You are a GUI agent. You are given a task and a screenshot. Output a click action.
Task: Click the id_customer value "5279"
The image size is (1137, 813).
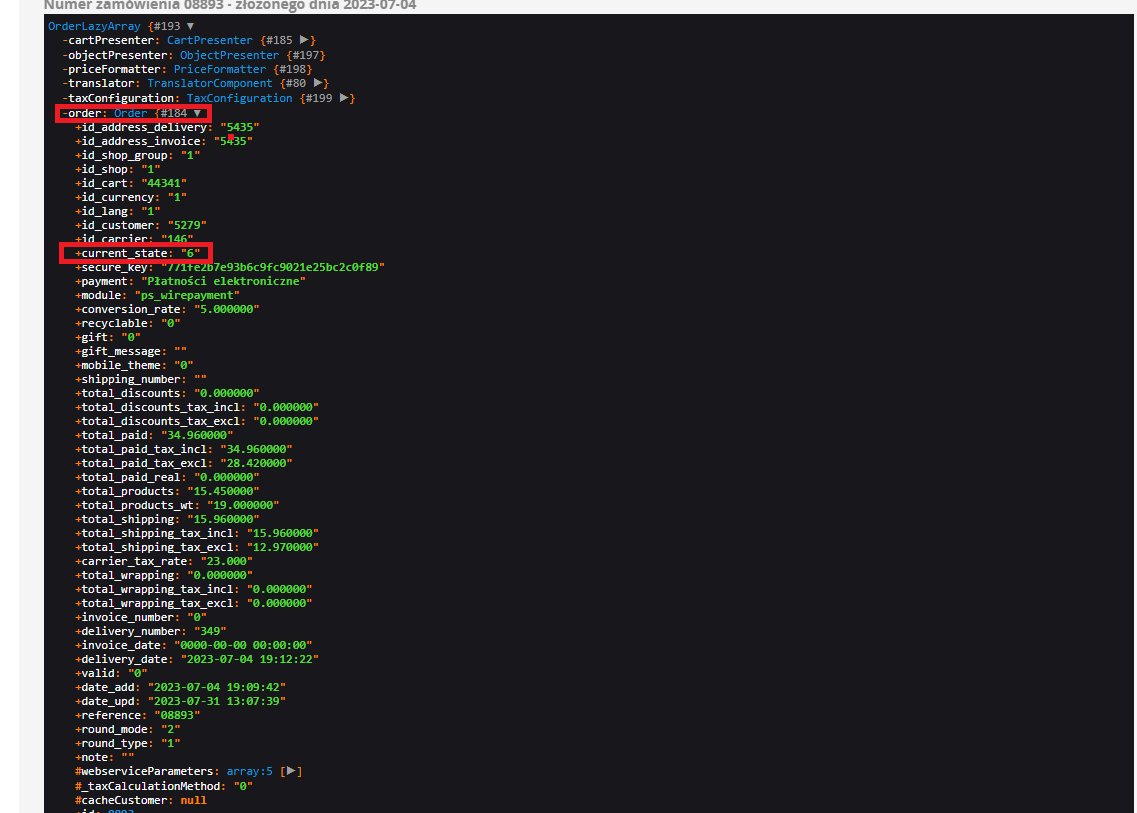[x=187, y=225]
